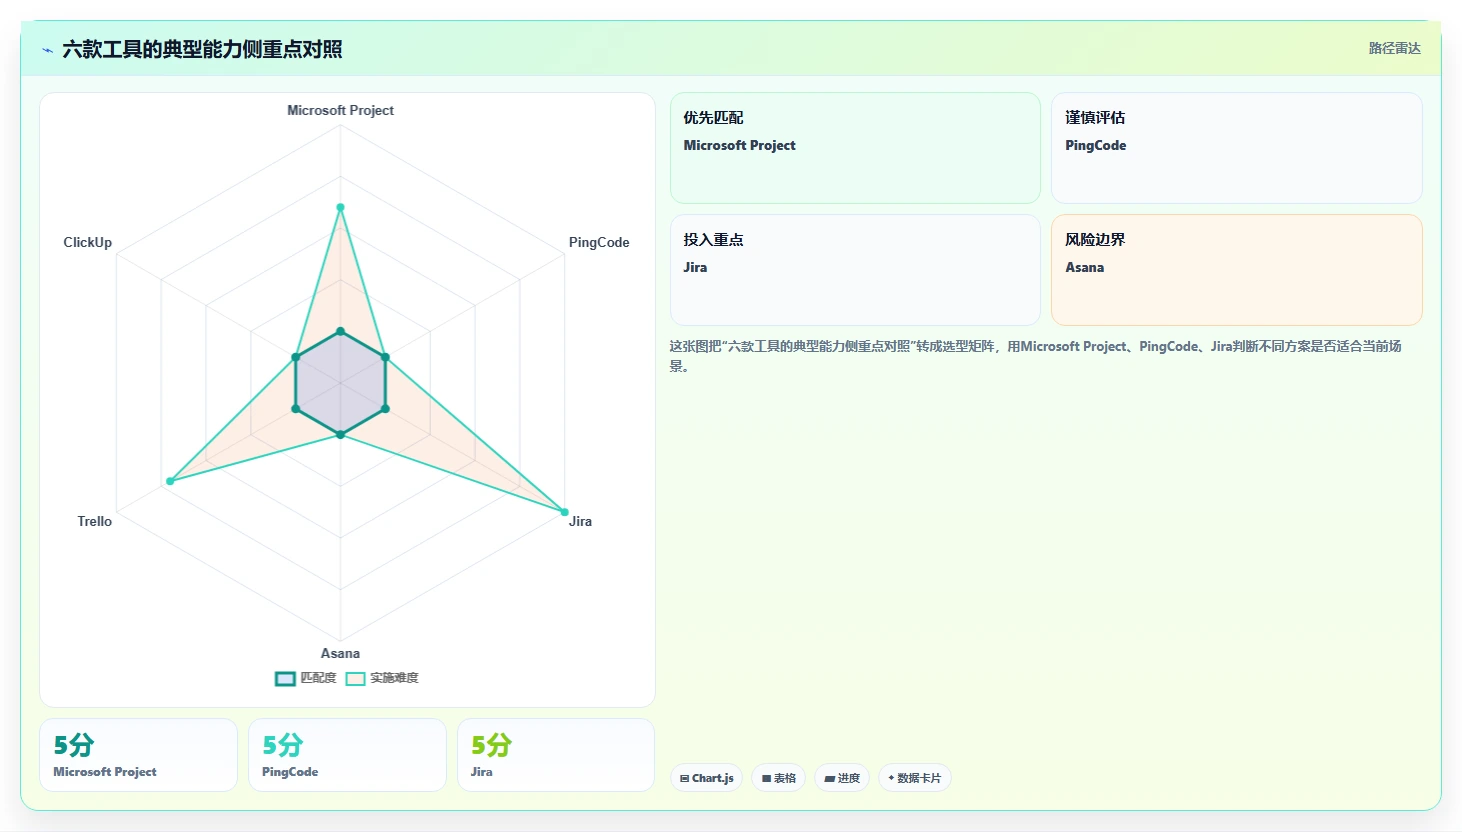
Task: Open the 风险边界 Asana card
Action: [x=1237, y=270]
